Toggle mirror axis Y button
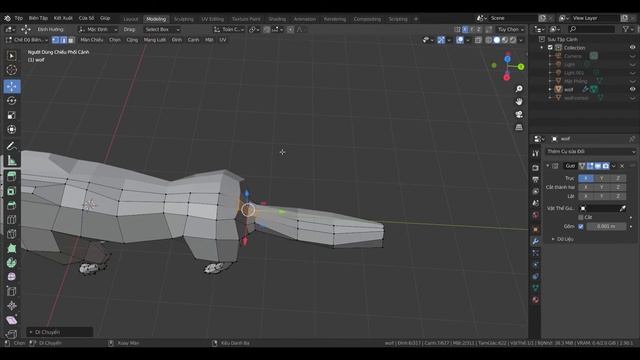The width and height of the screenshot is (640, 360). click(602, 178)
